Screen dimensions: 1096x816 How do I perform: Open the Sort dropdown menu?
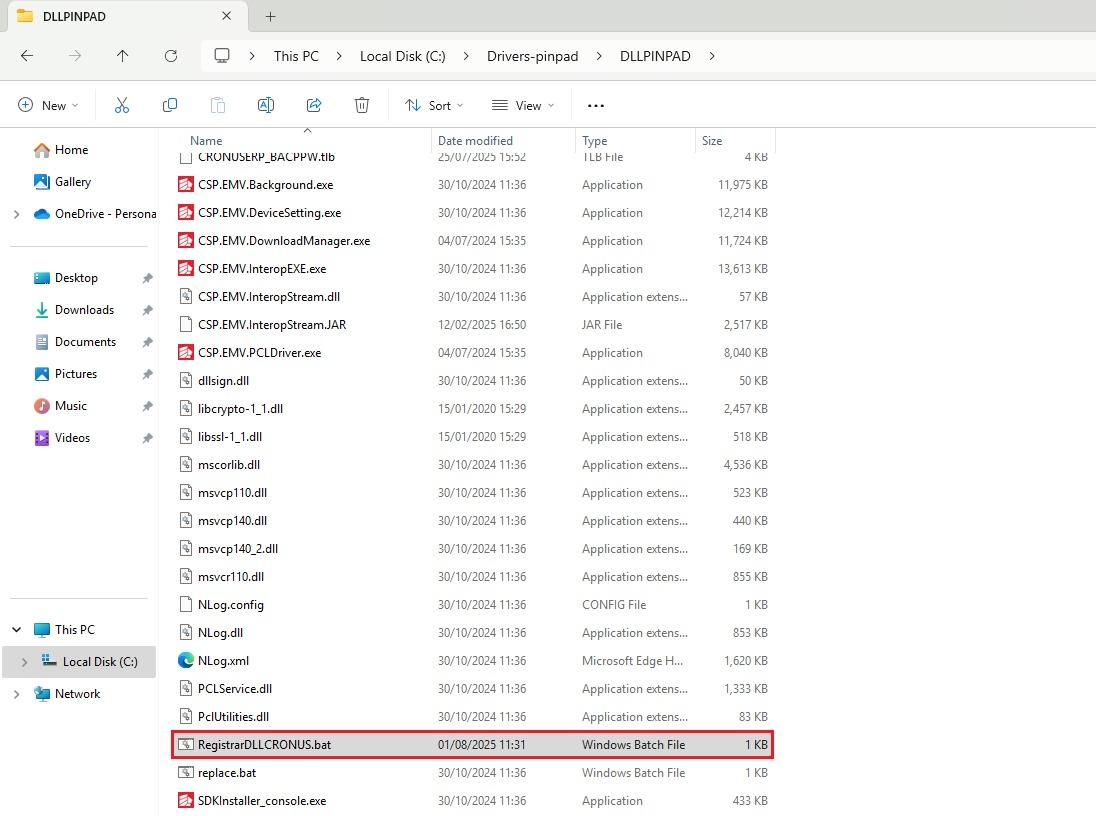tap(434, 105)
